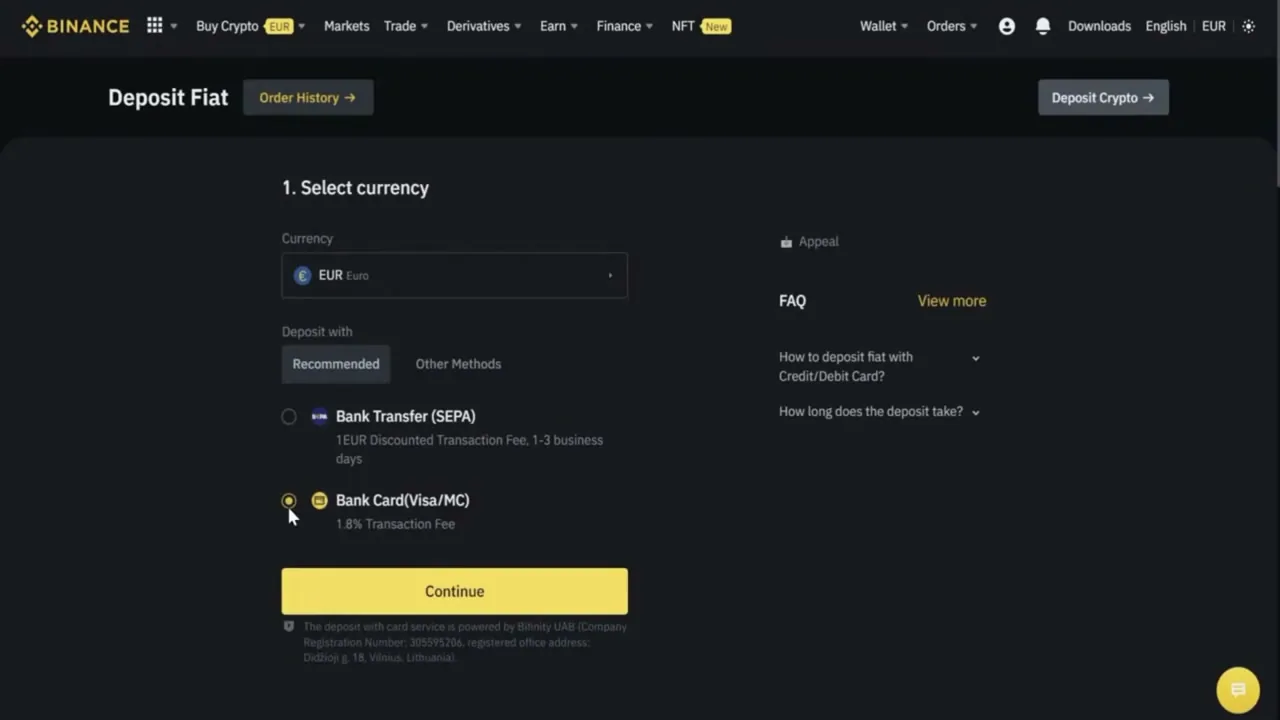Click the View more FAQ link
The image size is (1280, 720).
click(952, 301)
